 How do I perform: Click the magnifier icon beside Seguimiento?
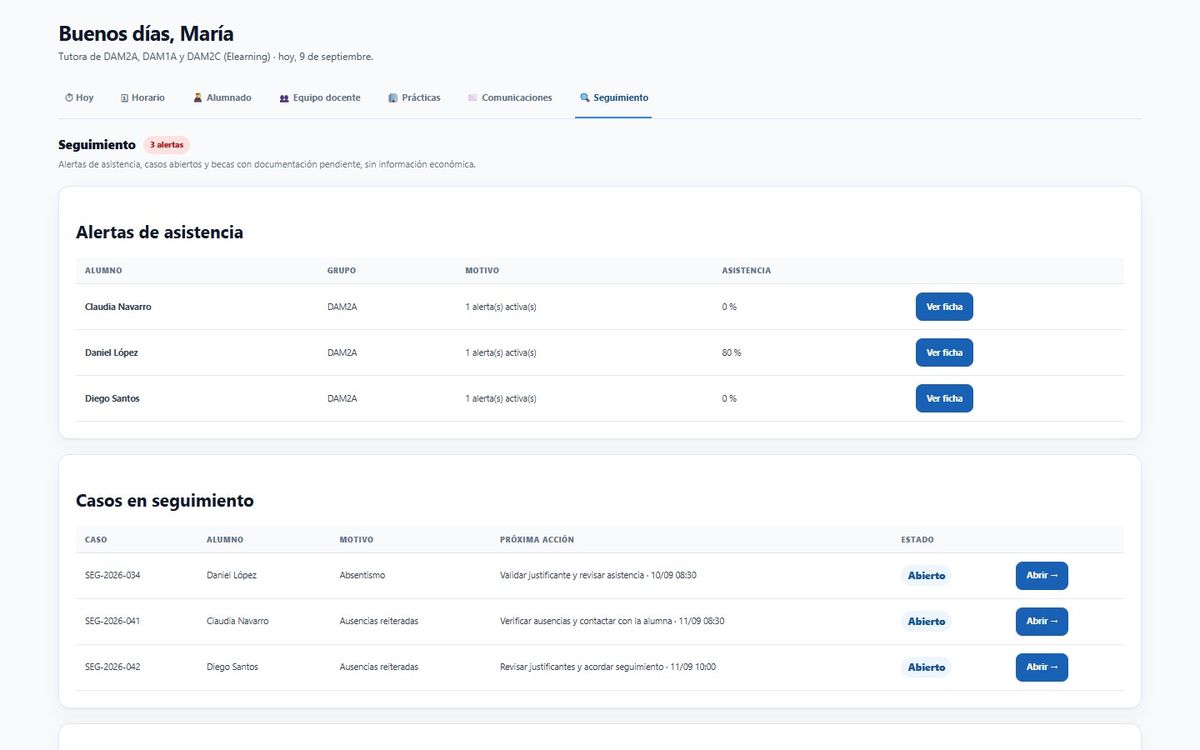click(585, 98)
